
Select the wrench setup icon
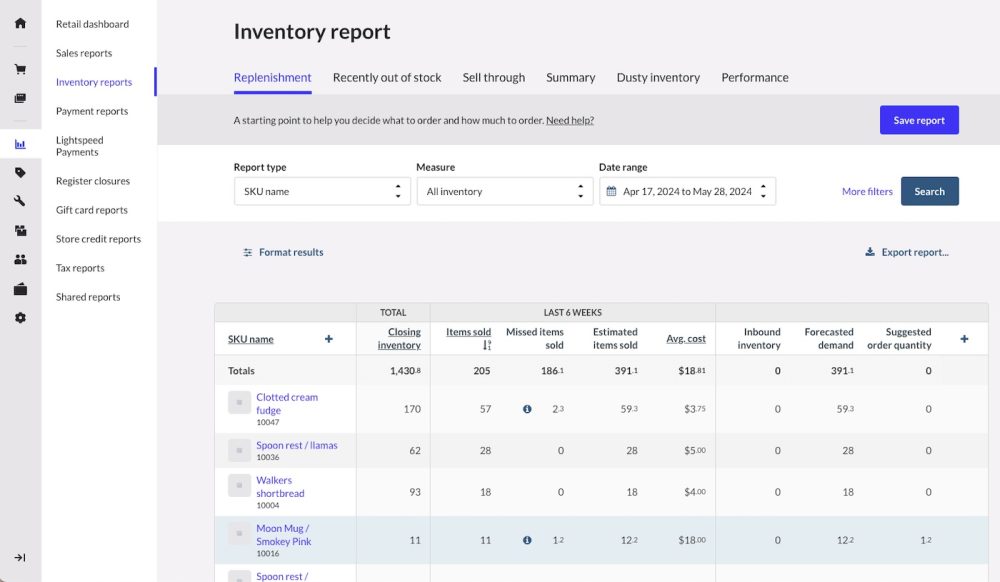point(18,200)
